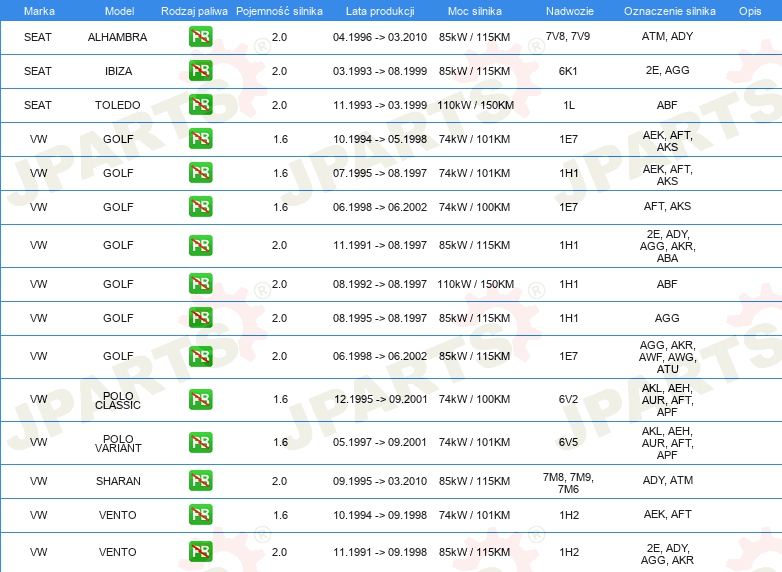
Task: Select the Model column header
Action: [x=119, y=11]
